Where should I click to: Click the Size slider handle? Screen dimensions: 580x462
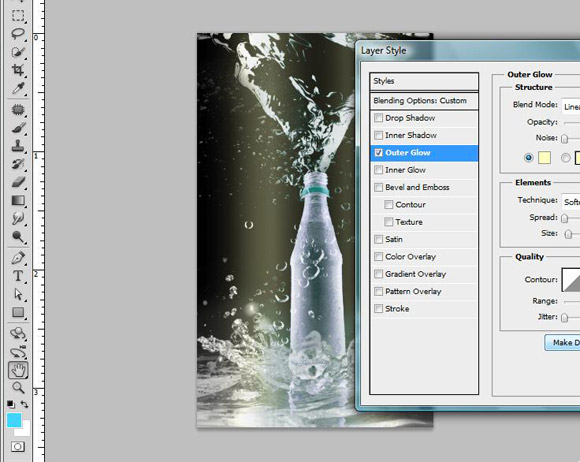(x=569, y=234)
